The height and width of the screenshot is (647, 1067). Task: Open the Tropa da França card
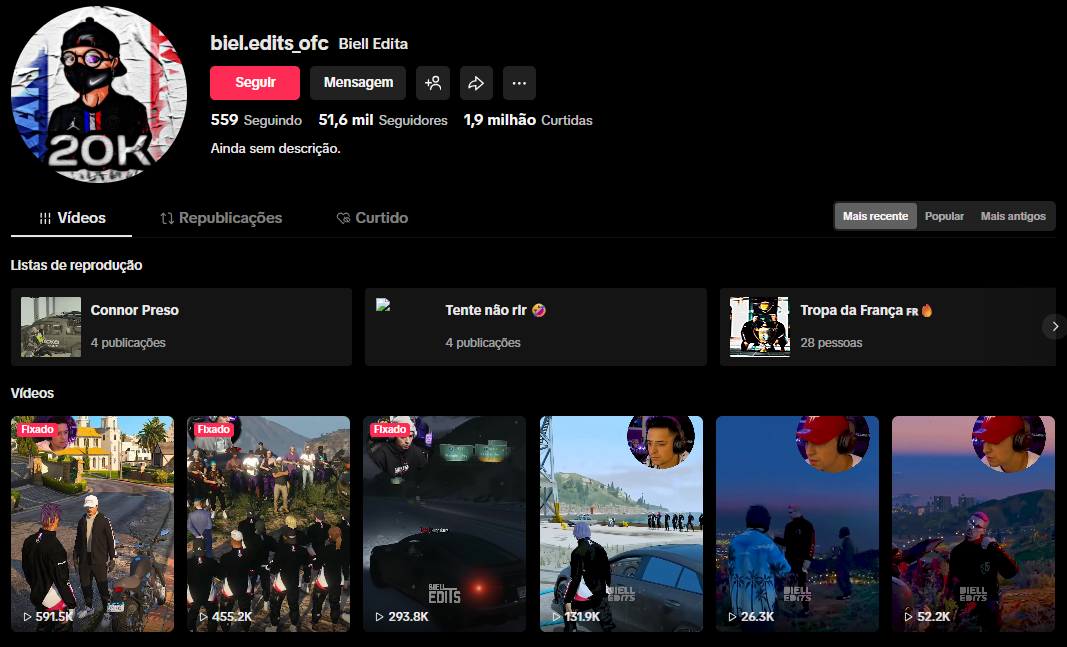click(x=887, y=327)
